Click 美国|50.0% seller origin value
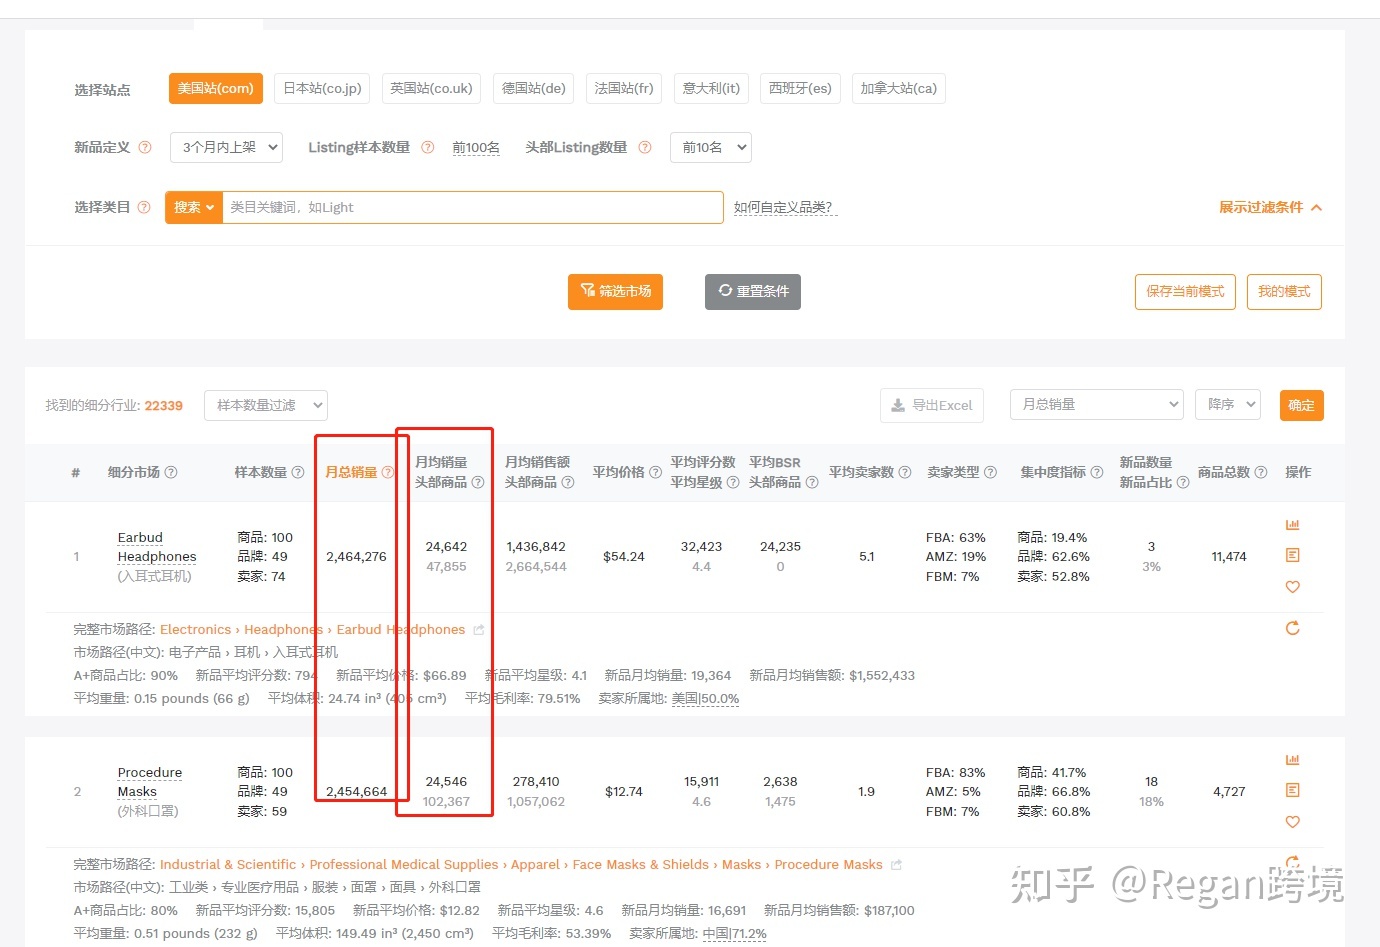The width and height of the screenshot is (1380, 947). [706, 699]
